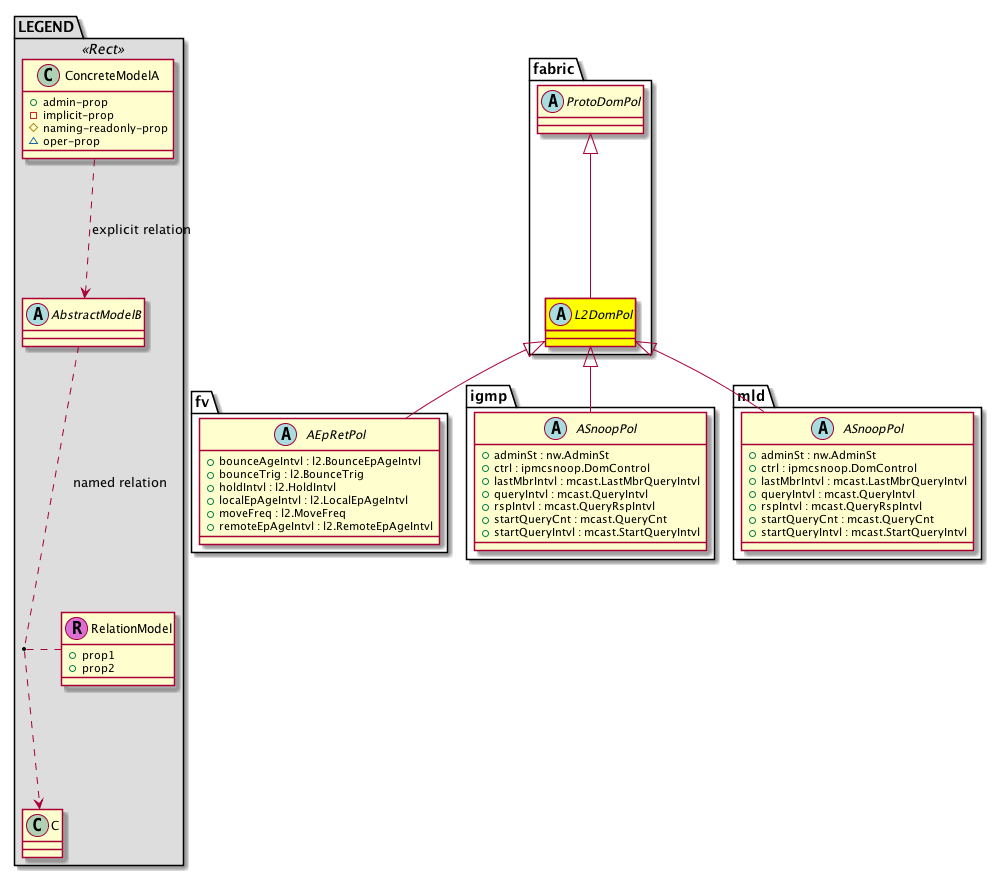This screenshot has height=876, width=1002.
Task: Click the triangle marker next to oper-prop
Action: [x=34, y=141]
